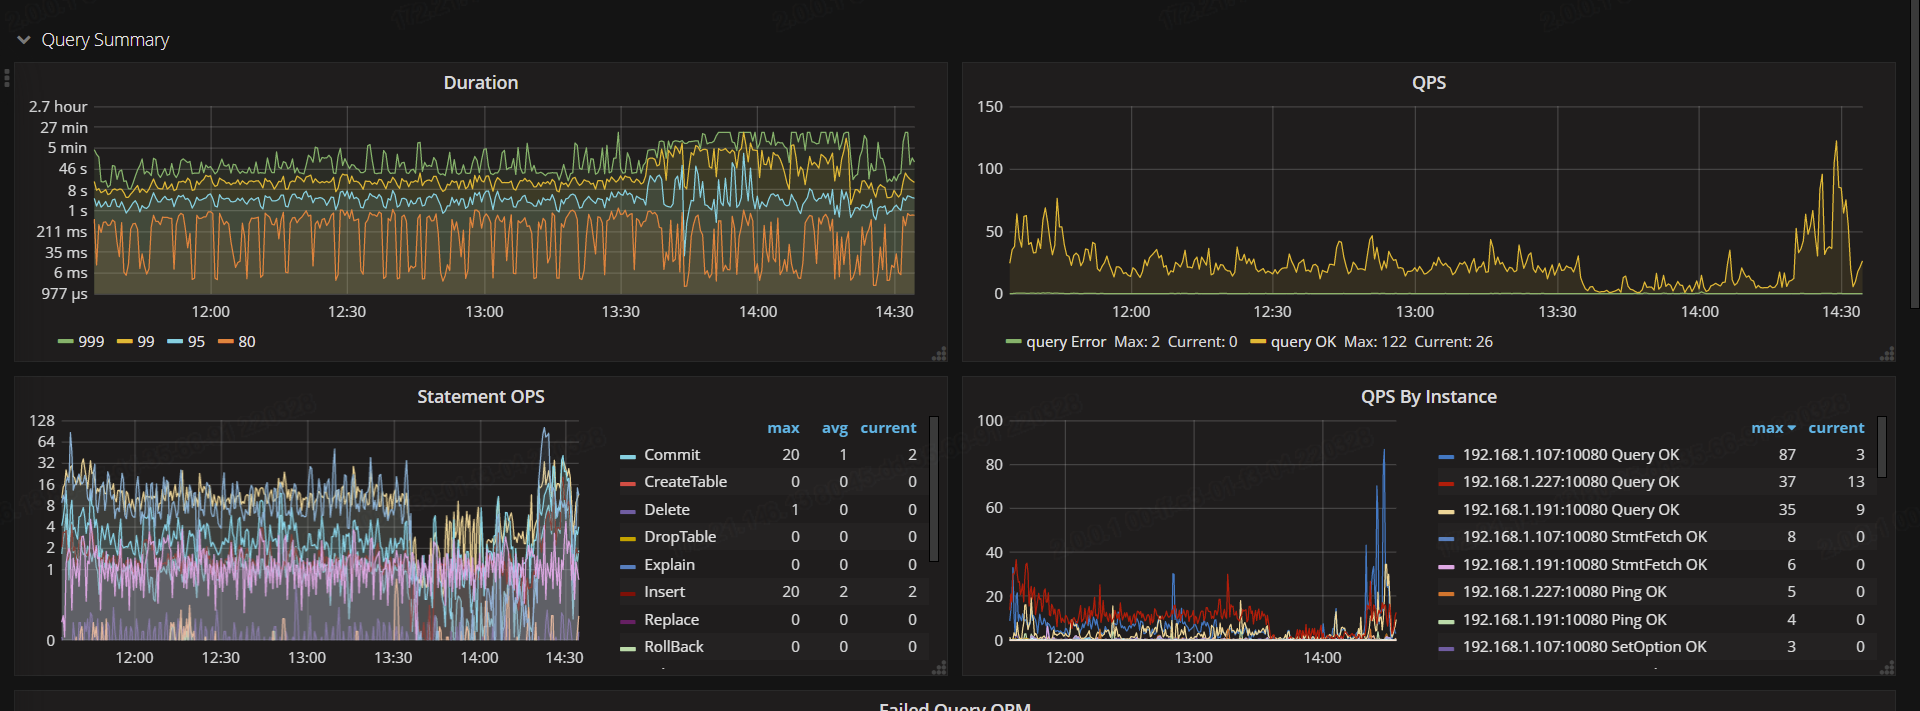Click the Insert series color marker
This screenshot has height=711, width=1920.
click(628, 594)
